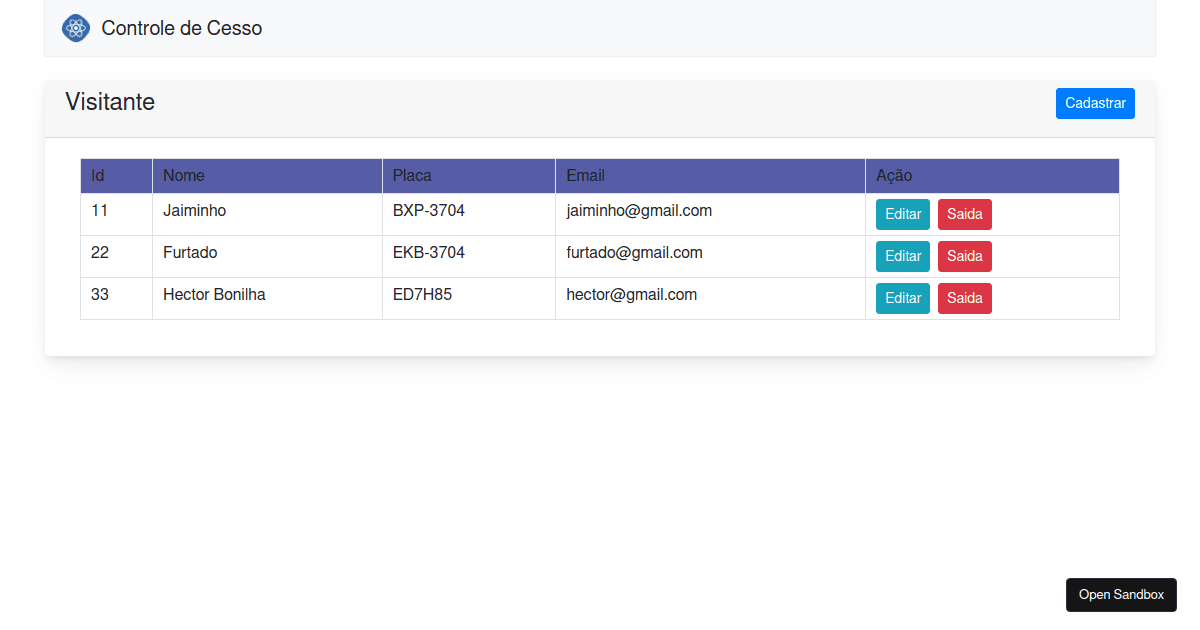The height and width of the screenshot is (630, 1200).
Task: Click the Visitante panel title
Action: (110, 102)
